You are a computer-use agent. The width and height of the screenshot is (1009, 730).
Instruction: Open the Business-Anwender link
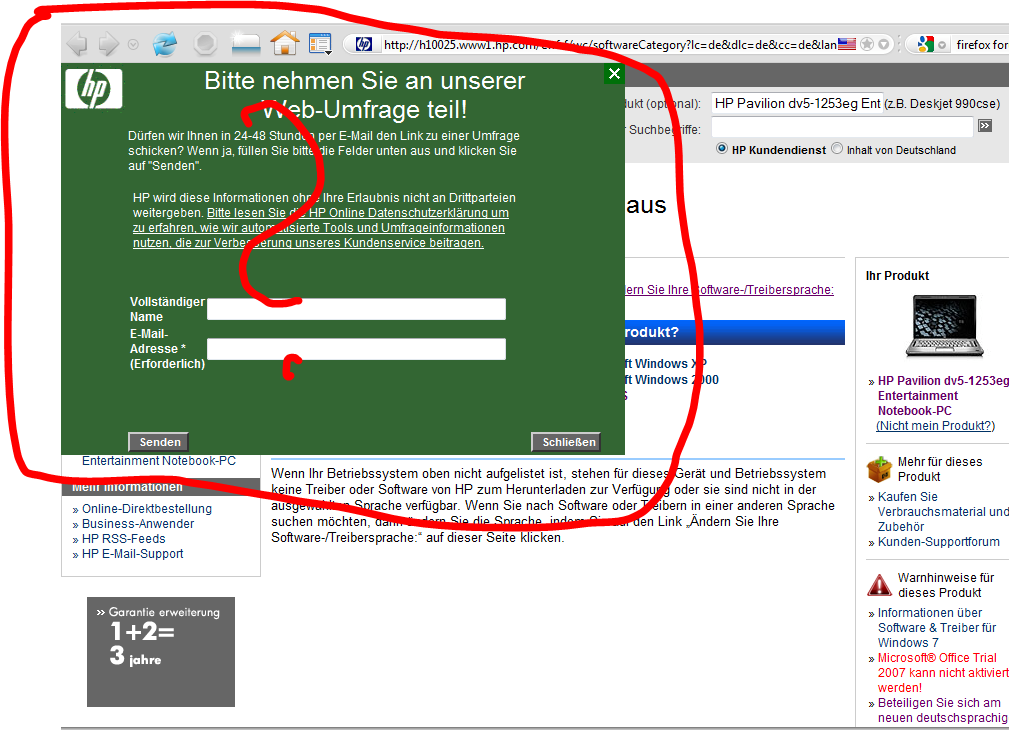point(138,524)
